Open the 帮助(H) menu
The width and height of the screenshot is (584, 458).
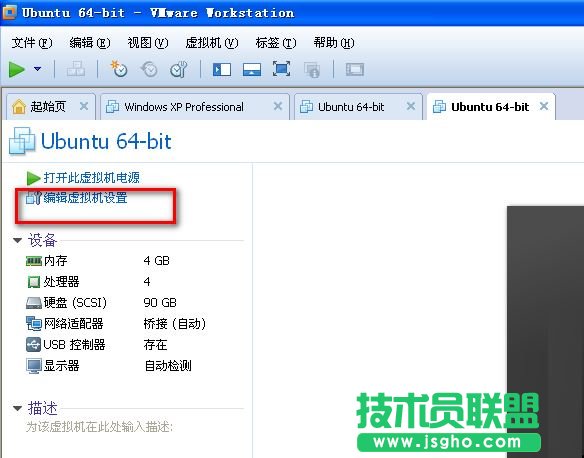[334, 43]
